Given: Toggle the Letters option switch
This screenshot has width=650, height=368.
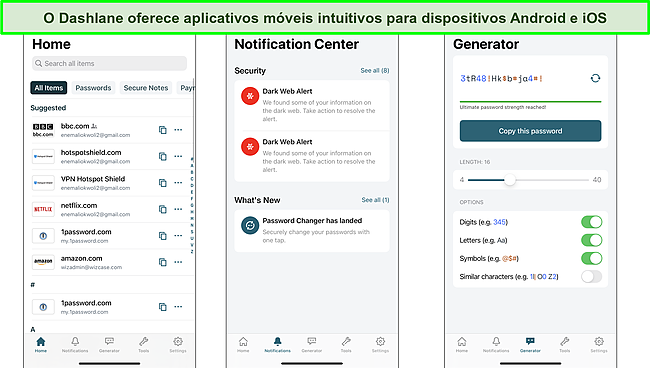Looking at the screenshot, I should [592, 240].
